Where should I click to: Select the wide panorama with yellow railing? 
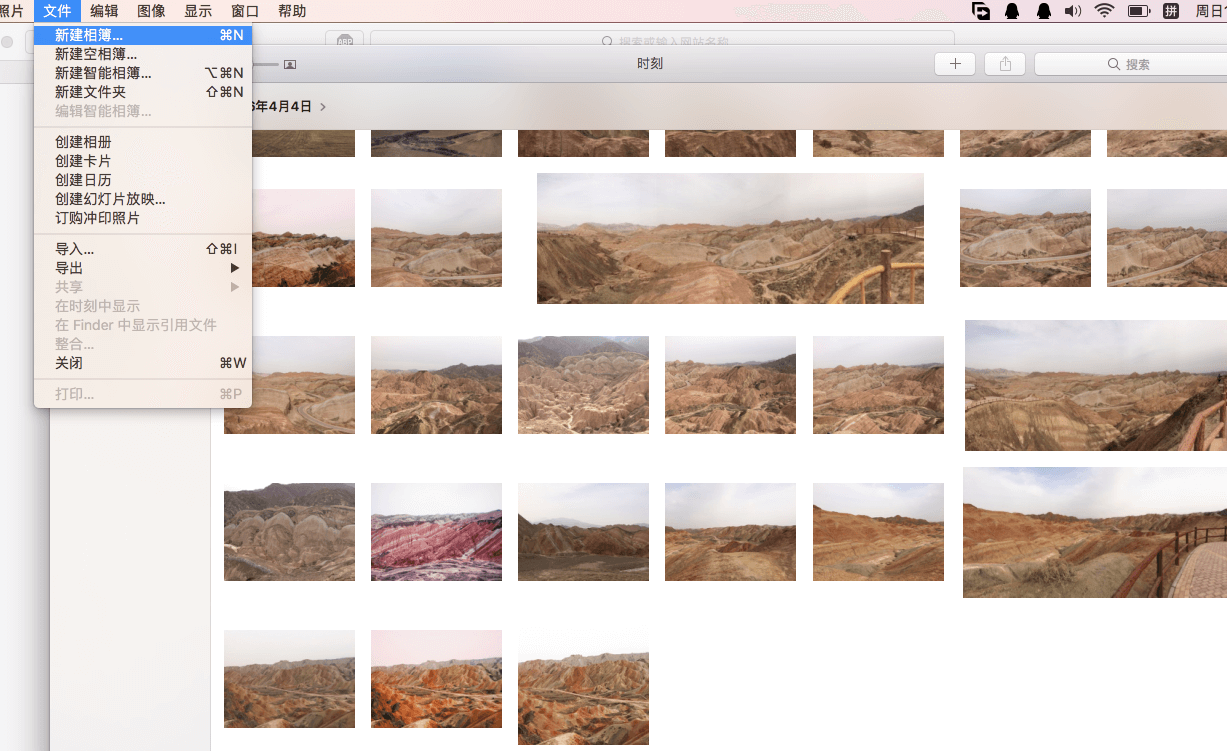click(730, 238)
